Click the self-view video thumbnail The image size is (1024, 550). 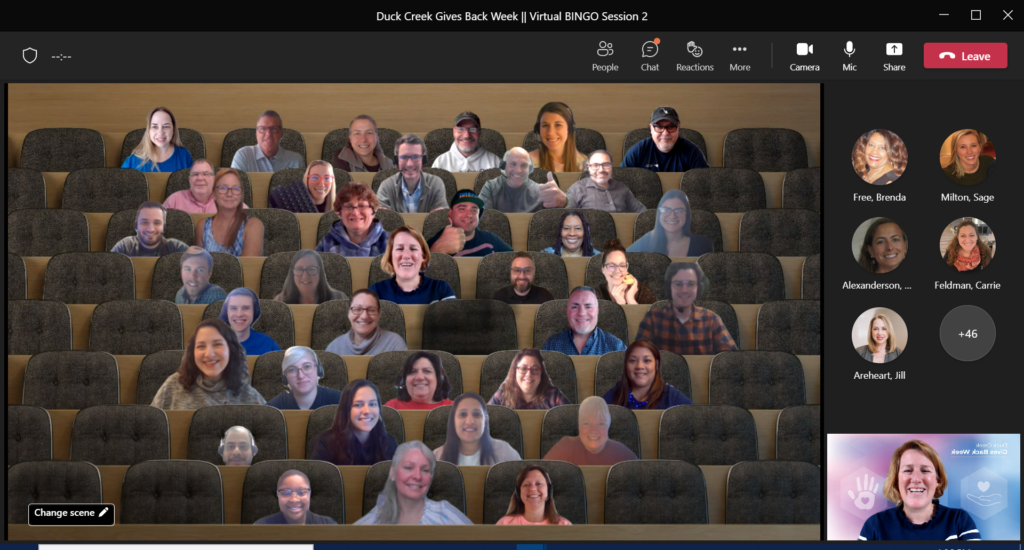[923, 487]
